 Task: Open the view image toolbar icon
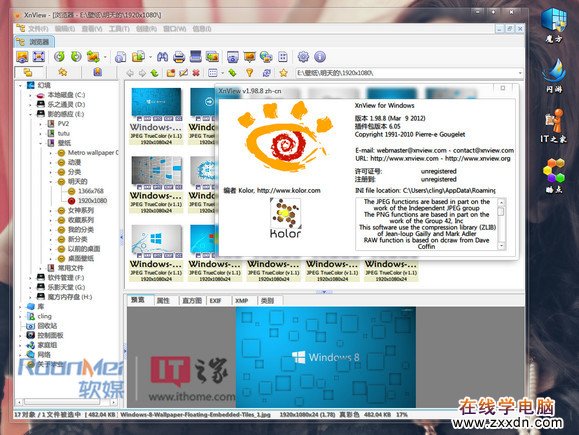pos(23,57)
